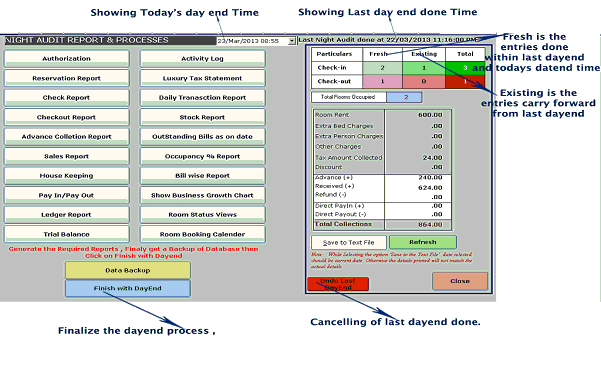
Task: Click the Other Charges label
Action: click(338, 147)
